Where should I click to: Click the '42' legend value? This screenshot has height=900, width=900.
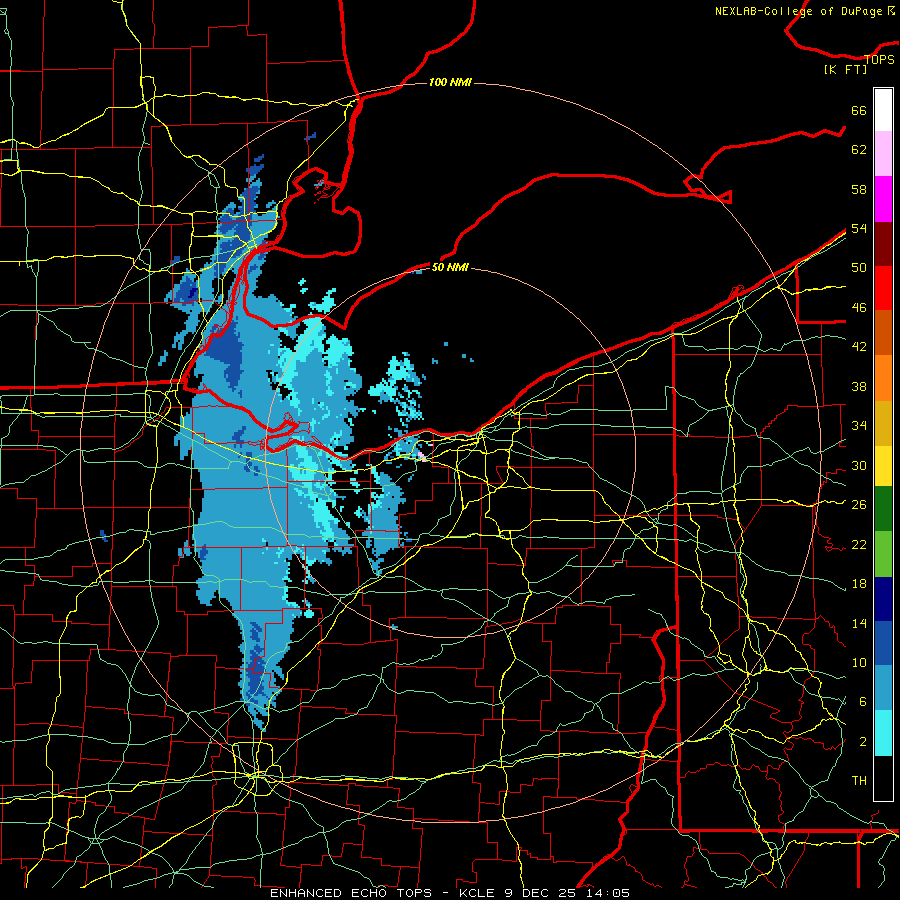[859, 347]
